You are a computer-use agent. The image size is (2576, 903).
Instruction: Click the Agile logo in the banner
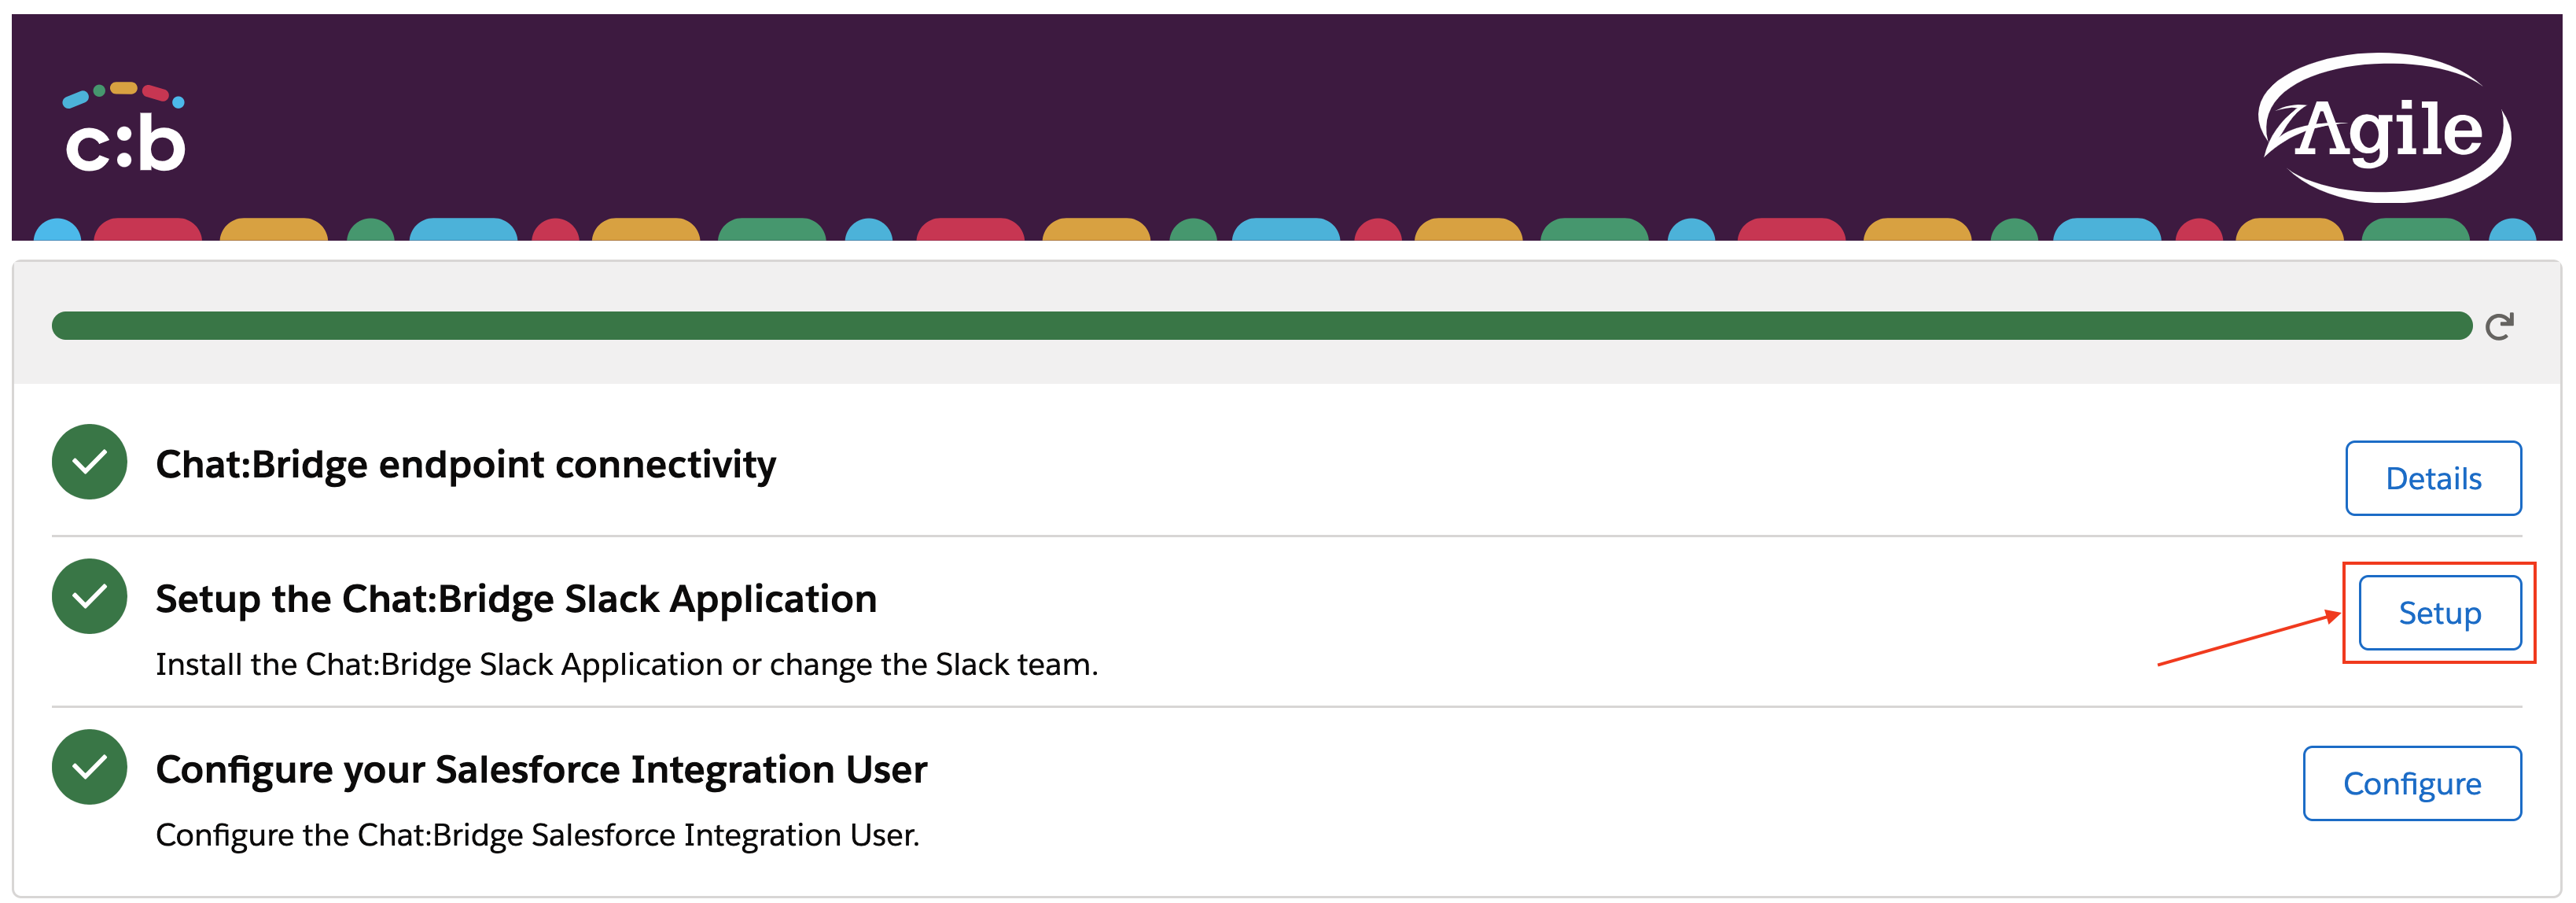tap(2384, 128)
